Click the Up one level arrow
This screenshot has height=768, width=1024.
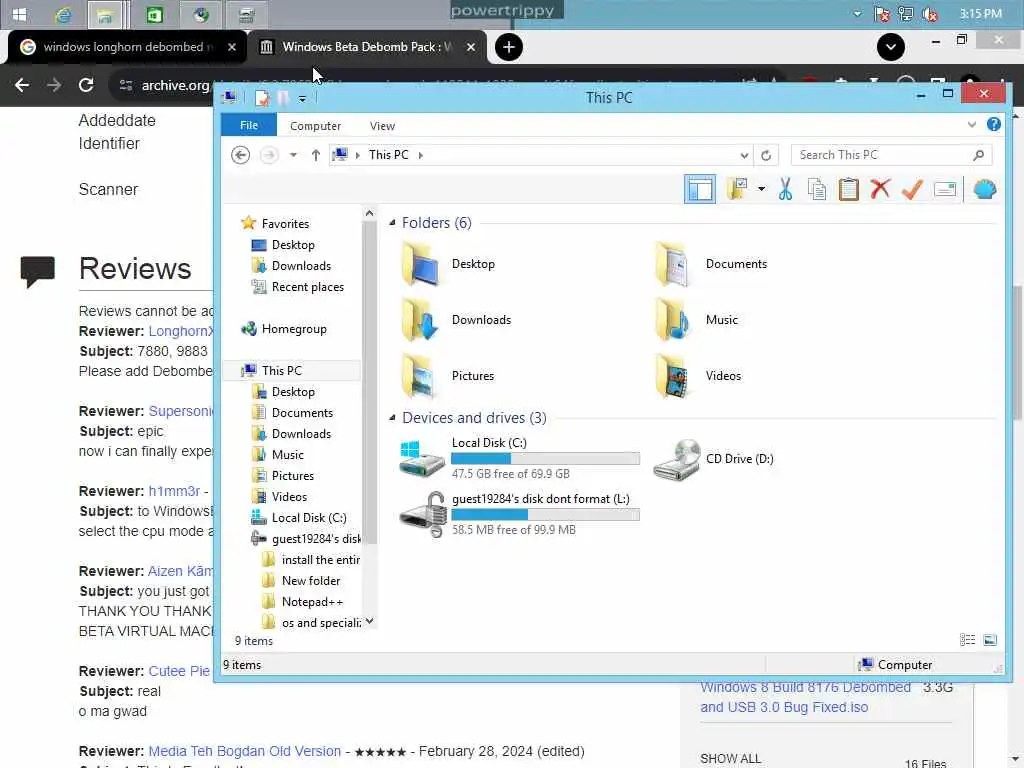pyautogui.click(x=315, y=155)
